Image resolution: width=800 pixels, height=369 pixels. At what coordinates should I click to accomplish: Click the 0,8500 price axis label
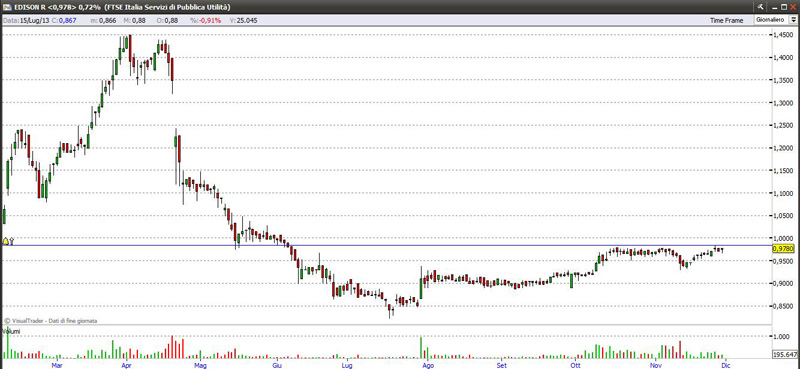pos(783,306)
